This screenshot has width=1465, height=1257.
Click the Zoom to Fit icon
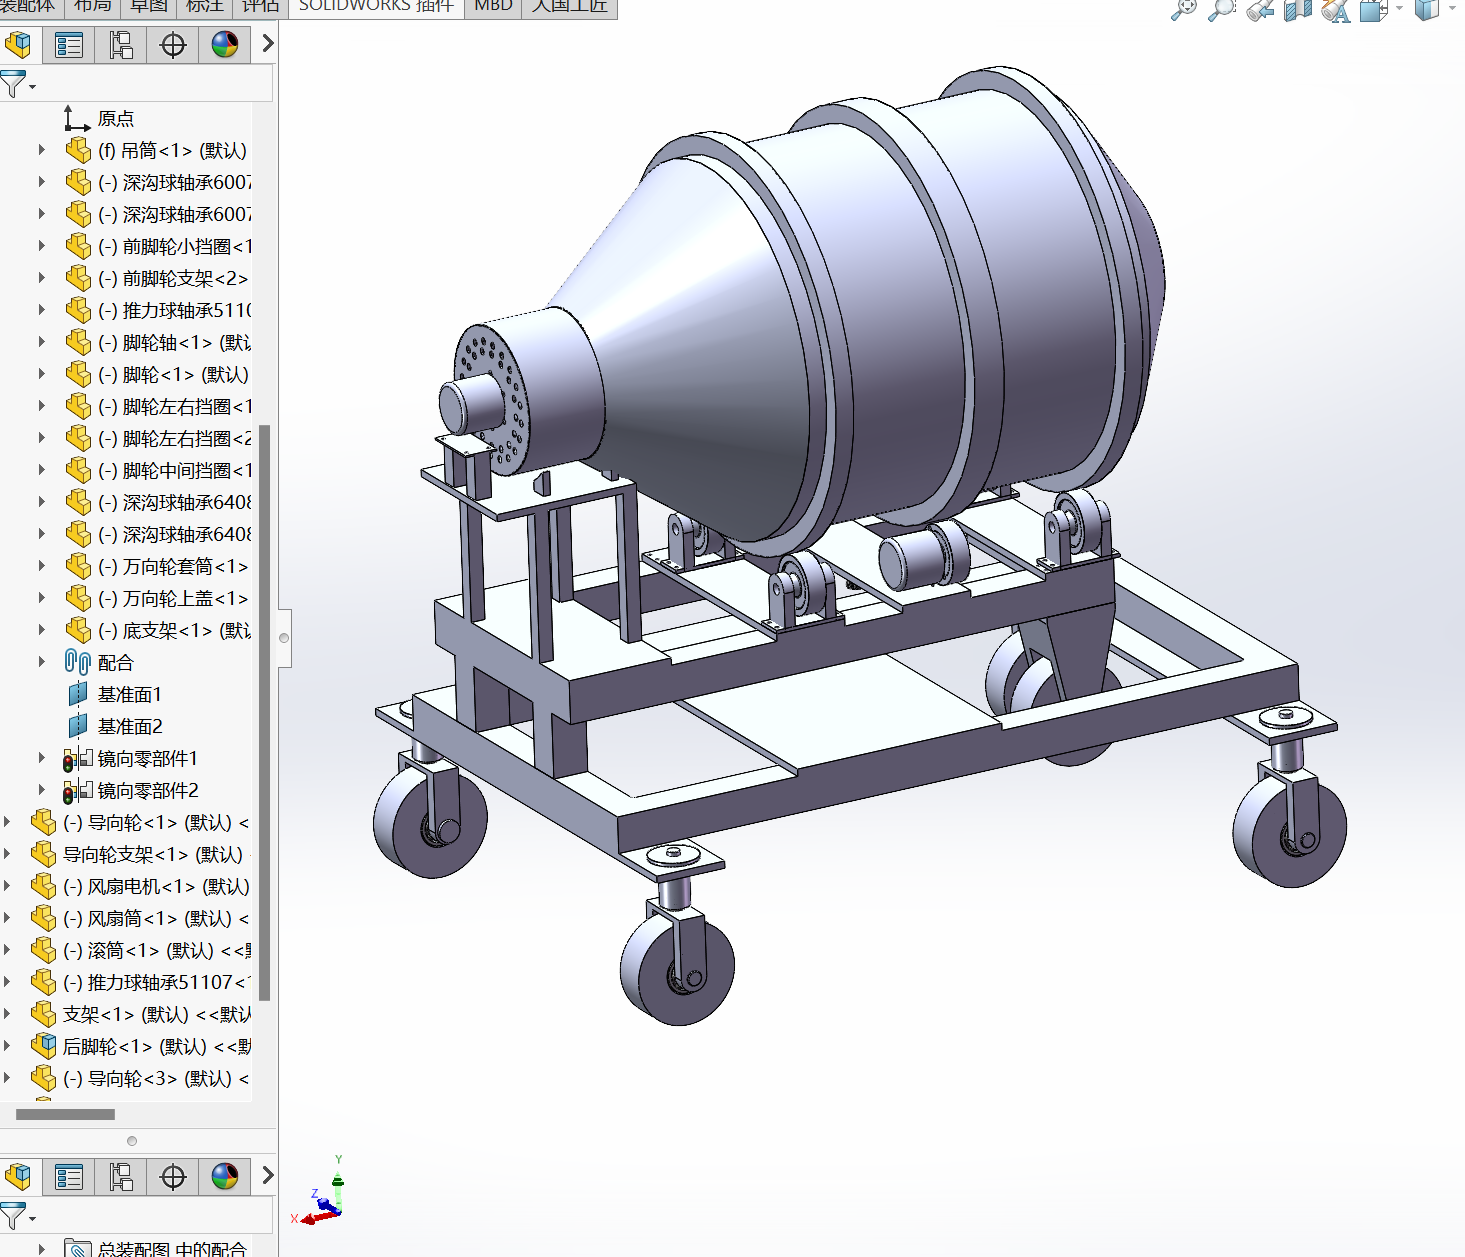click(x=1183, y=10)
